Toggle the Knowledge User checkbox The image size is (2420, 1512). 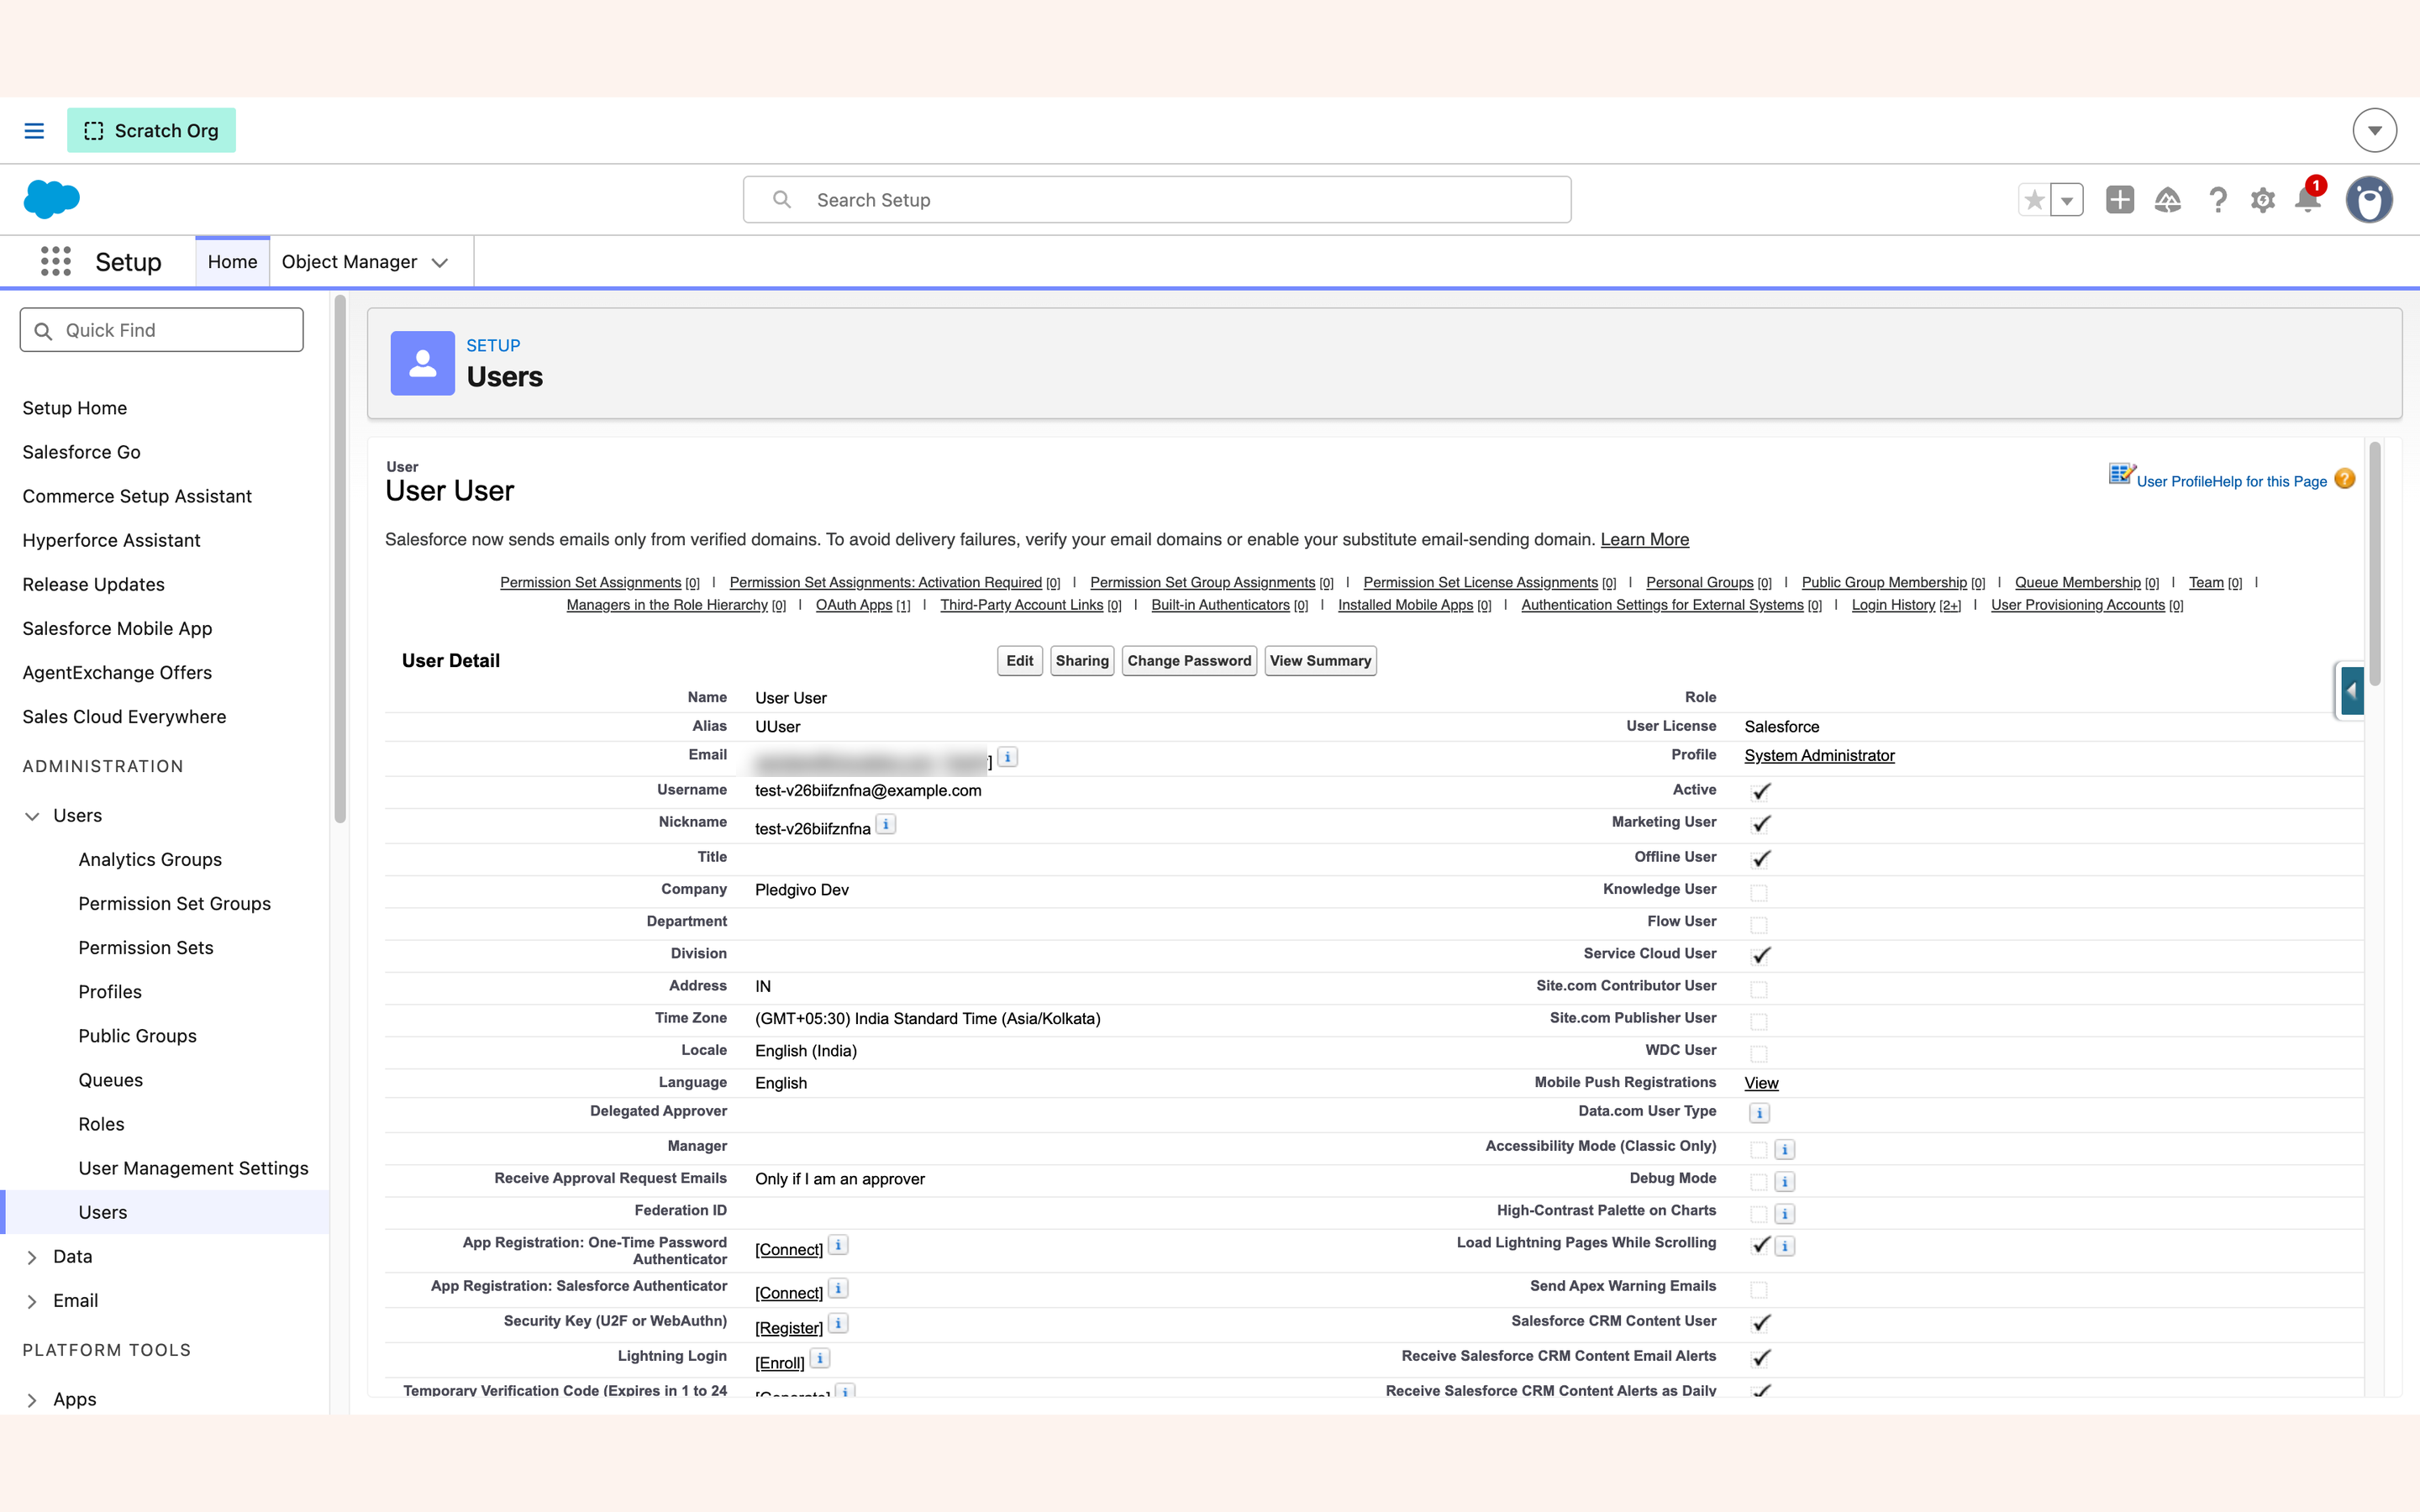click(1759, 893)
